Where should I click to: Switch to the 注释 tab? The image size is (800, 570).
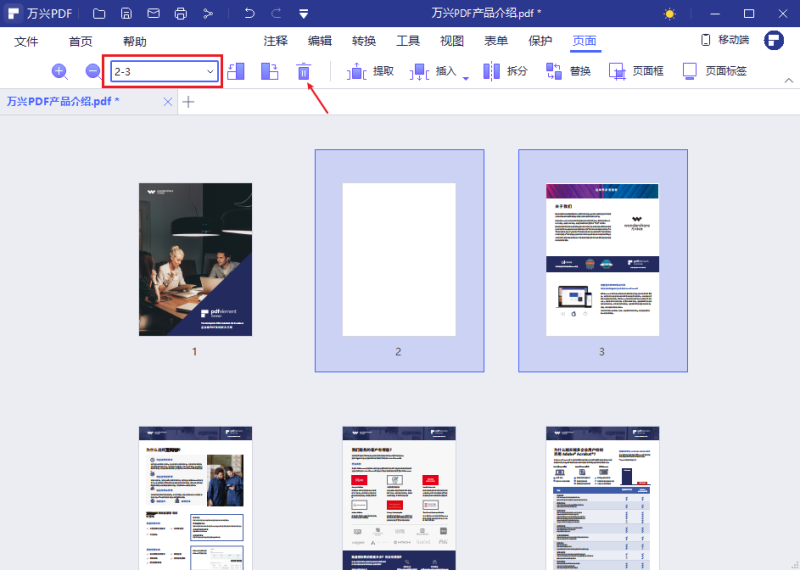click(276, 41)
